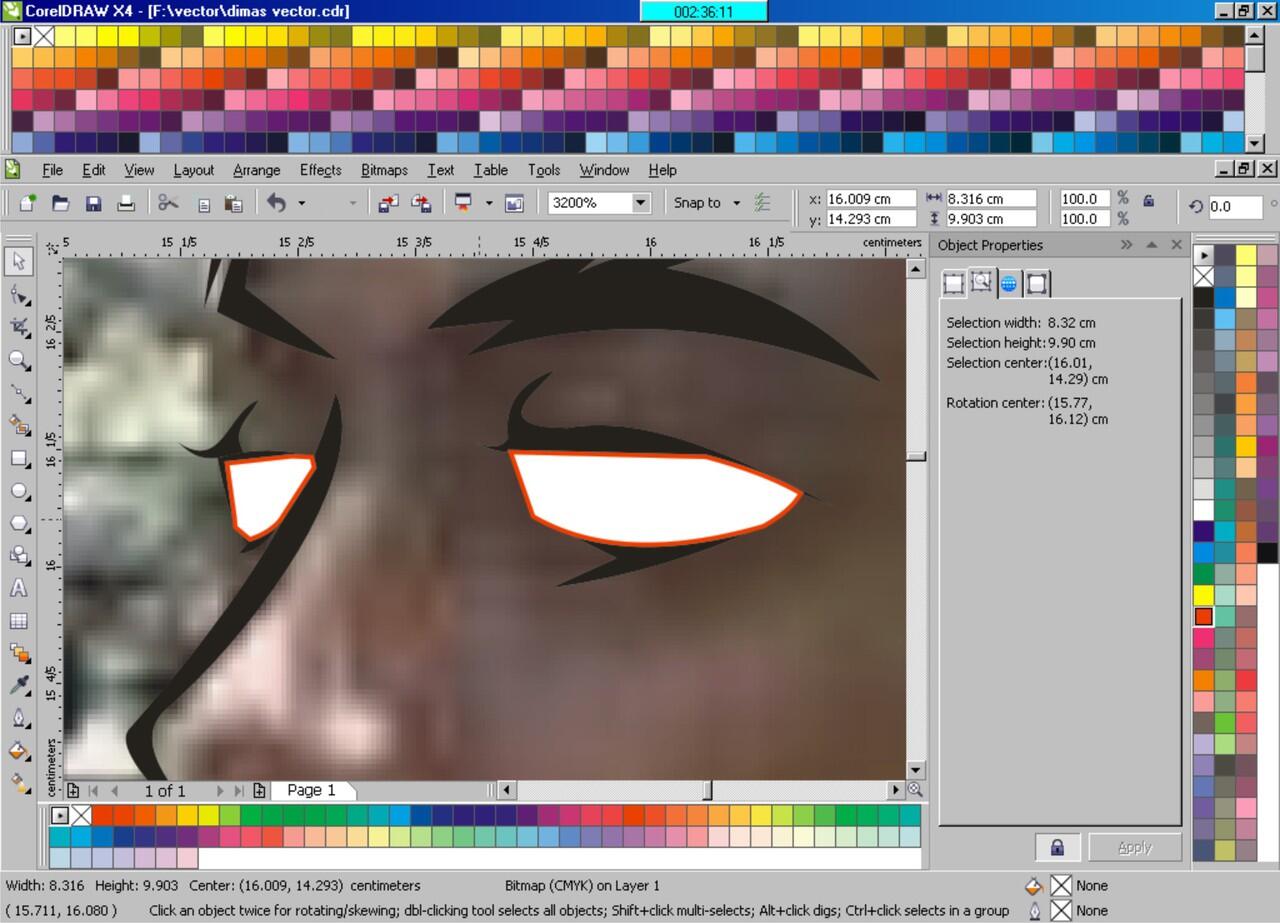Click the x position input field
The width and height of the screenshot is (1280, 923).
tap(871, 198)
